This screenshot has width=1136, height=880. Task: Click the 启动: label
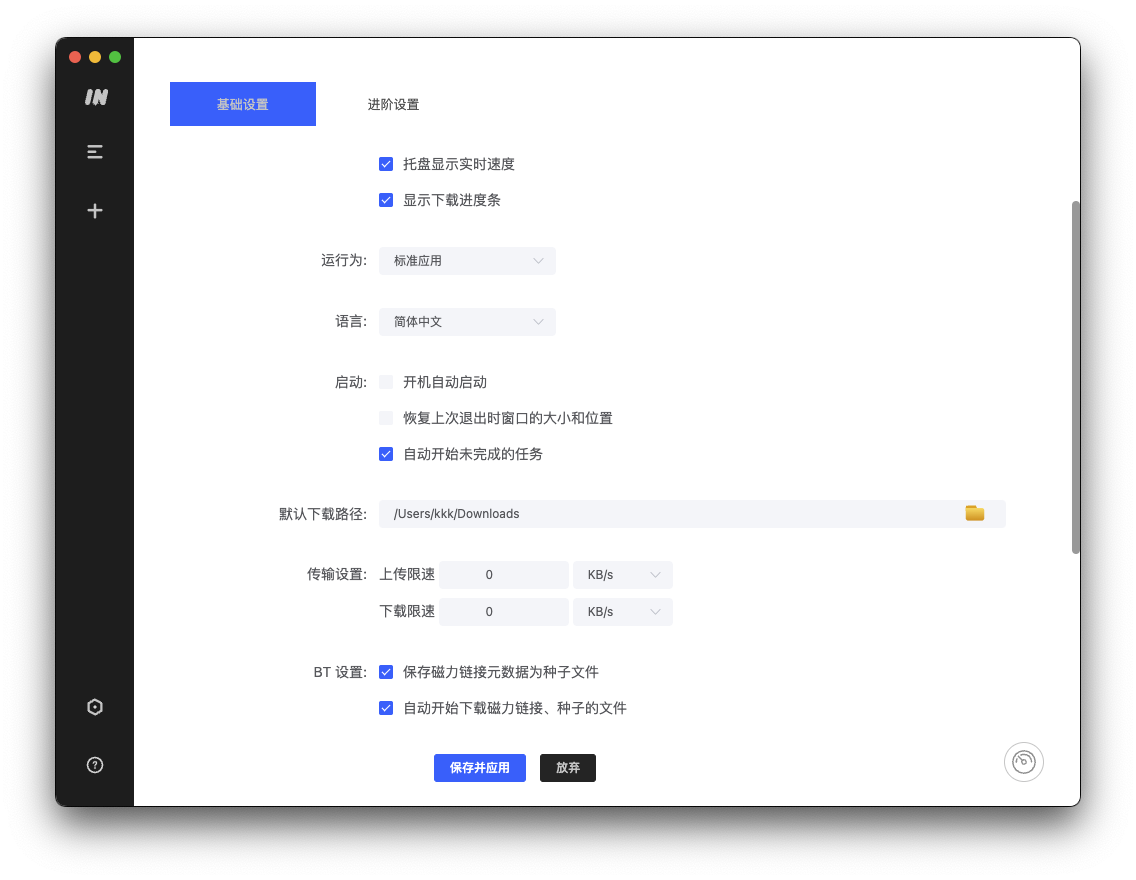351,382
